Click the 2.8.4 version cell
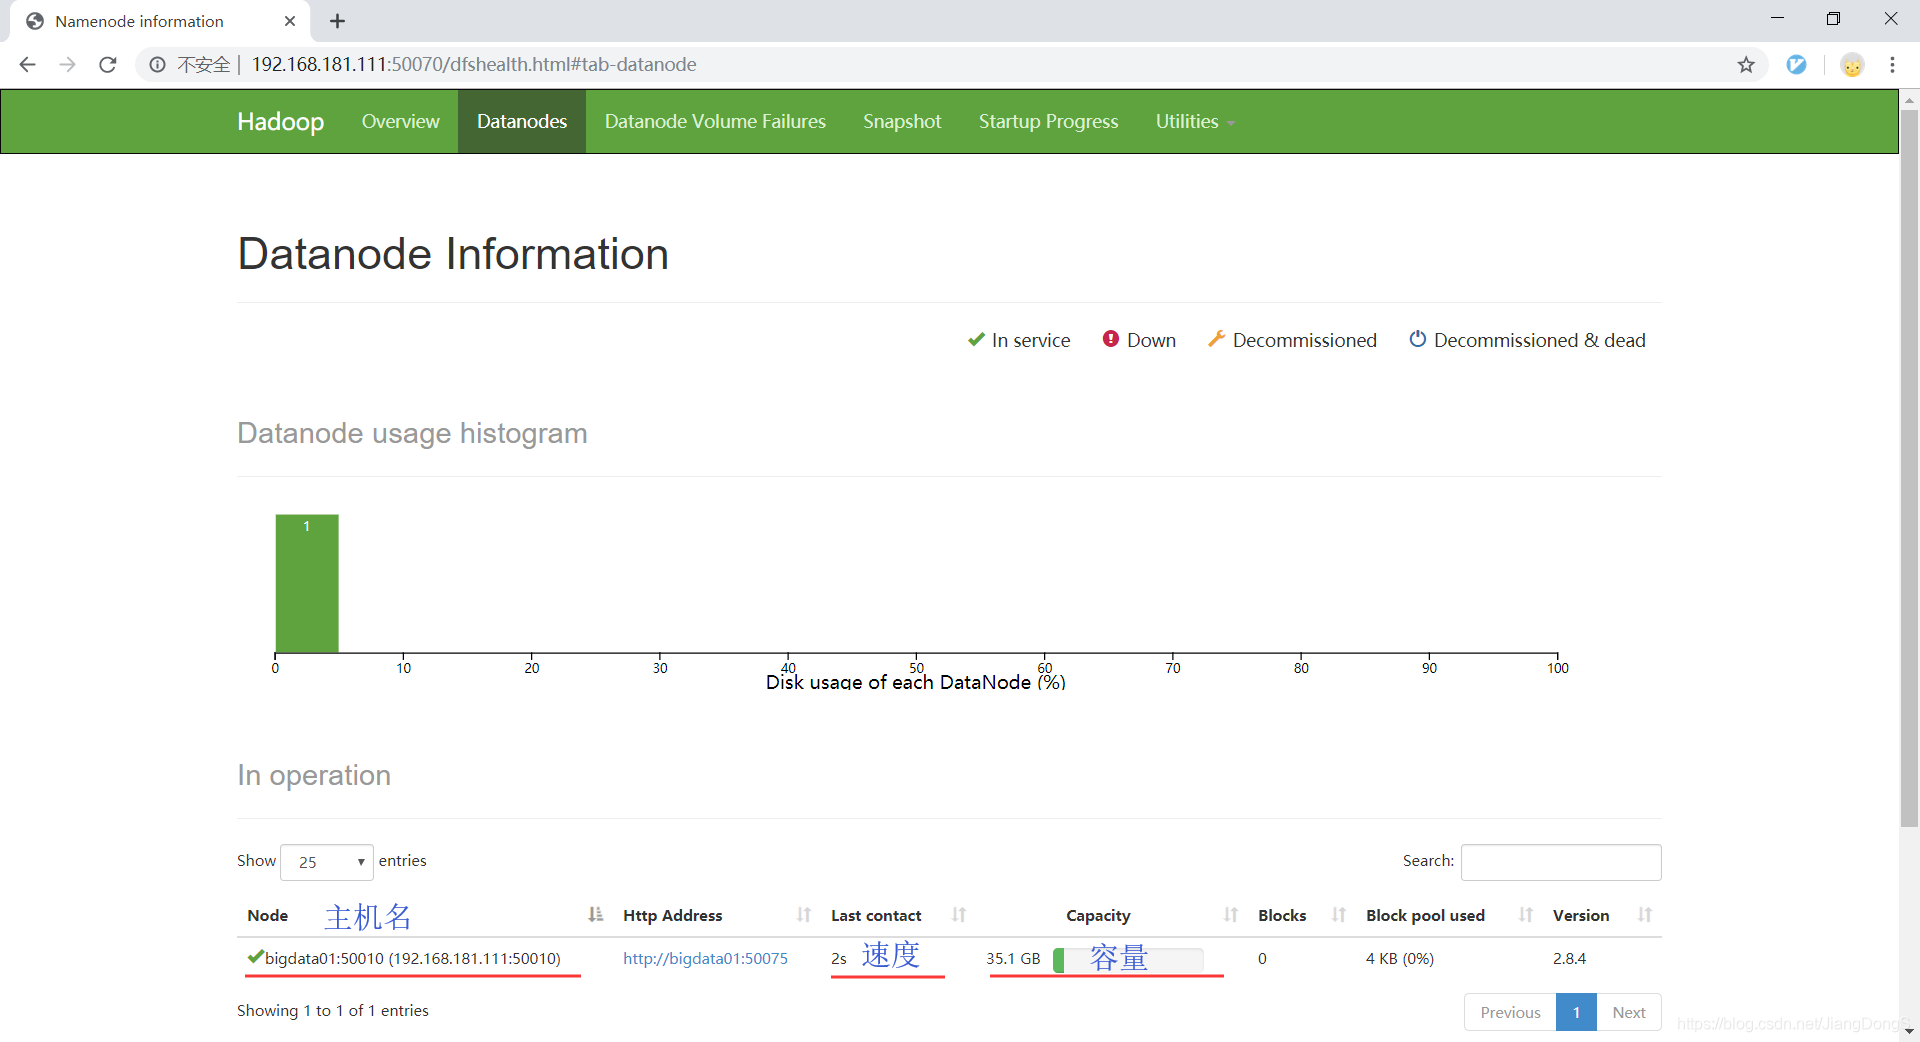 tap(1569, 958)
